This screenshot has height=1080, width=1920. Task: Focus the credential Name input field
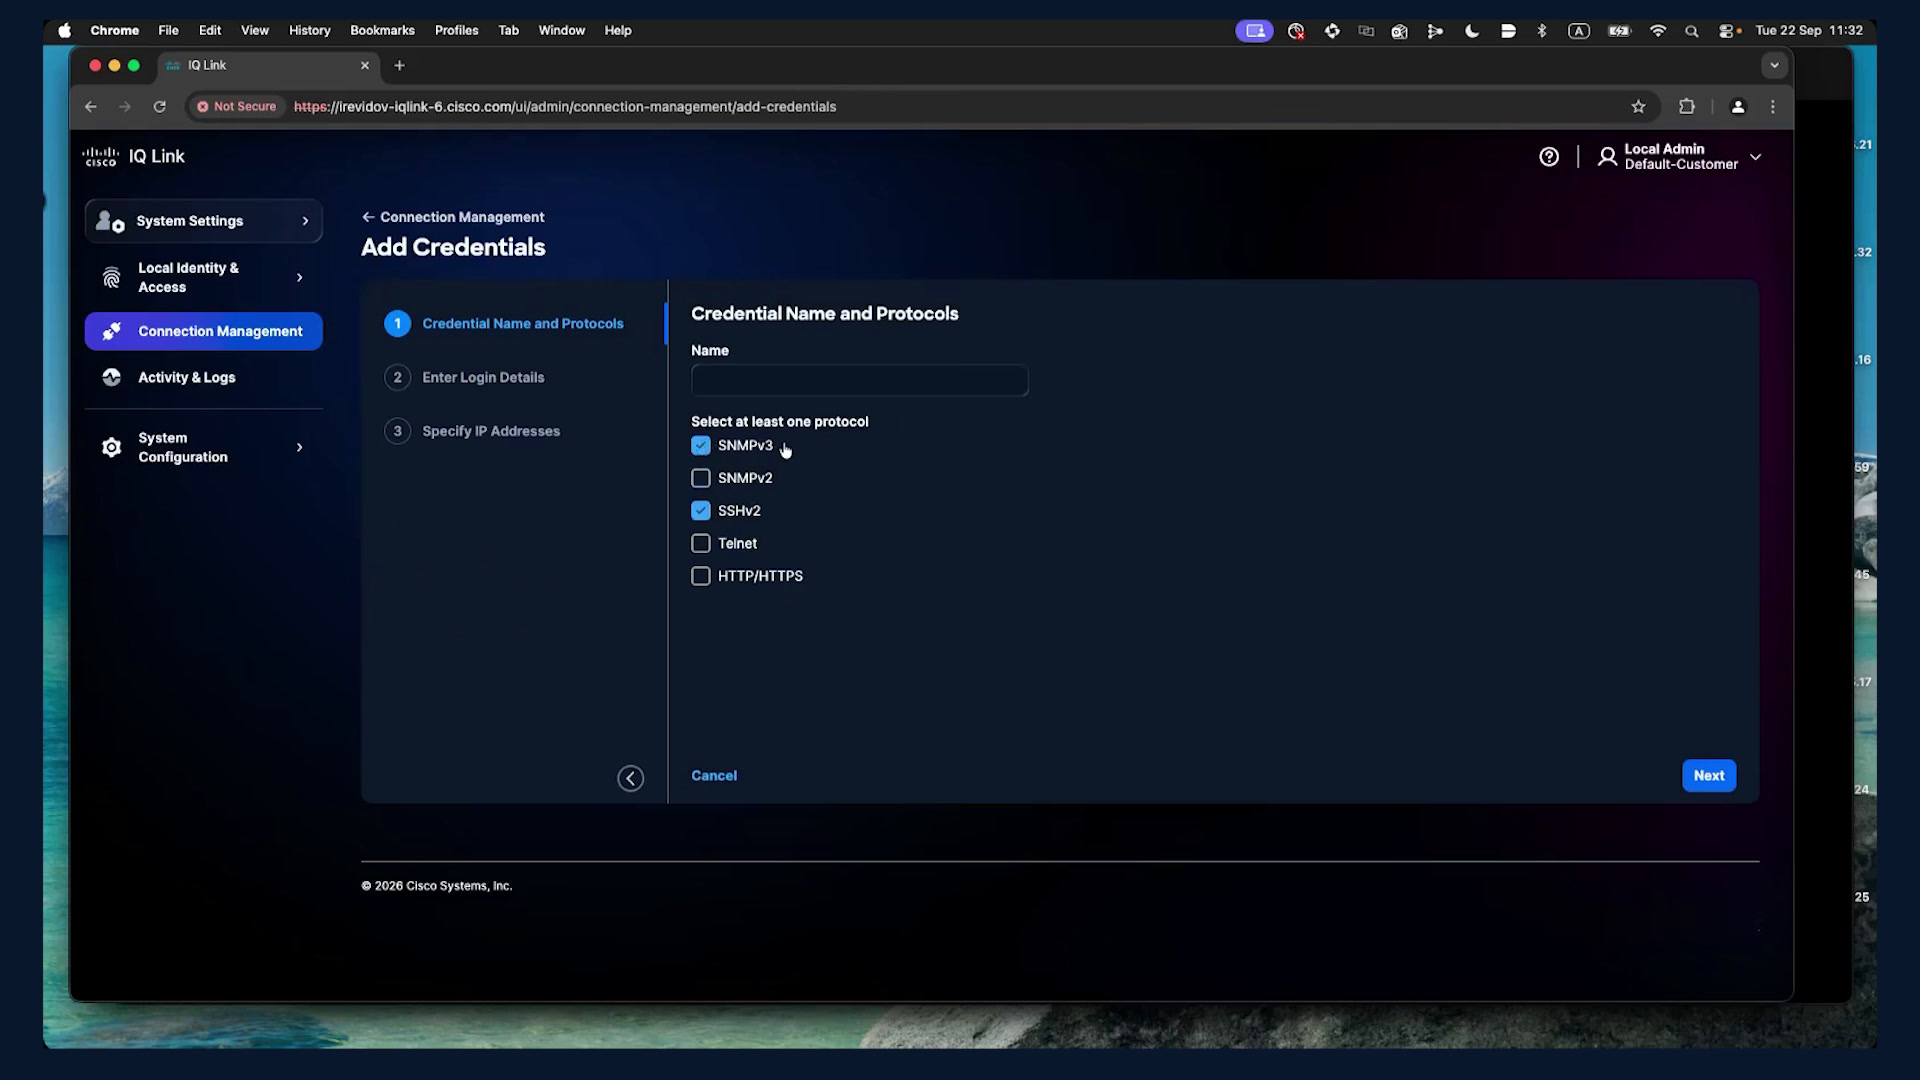859,381
